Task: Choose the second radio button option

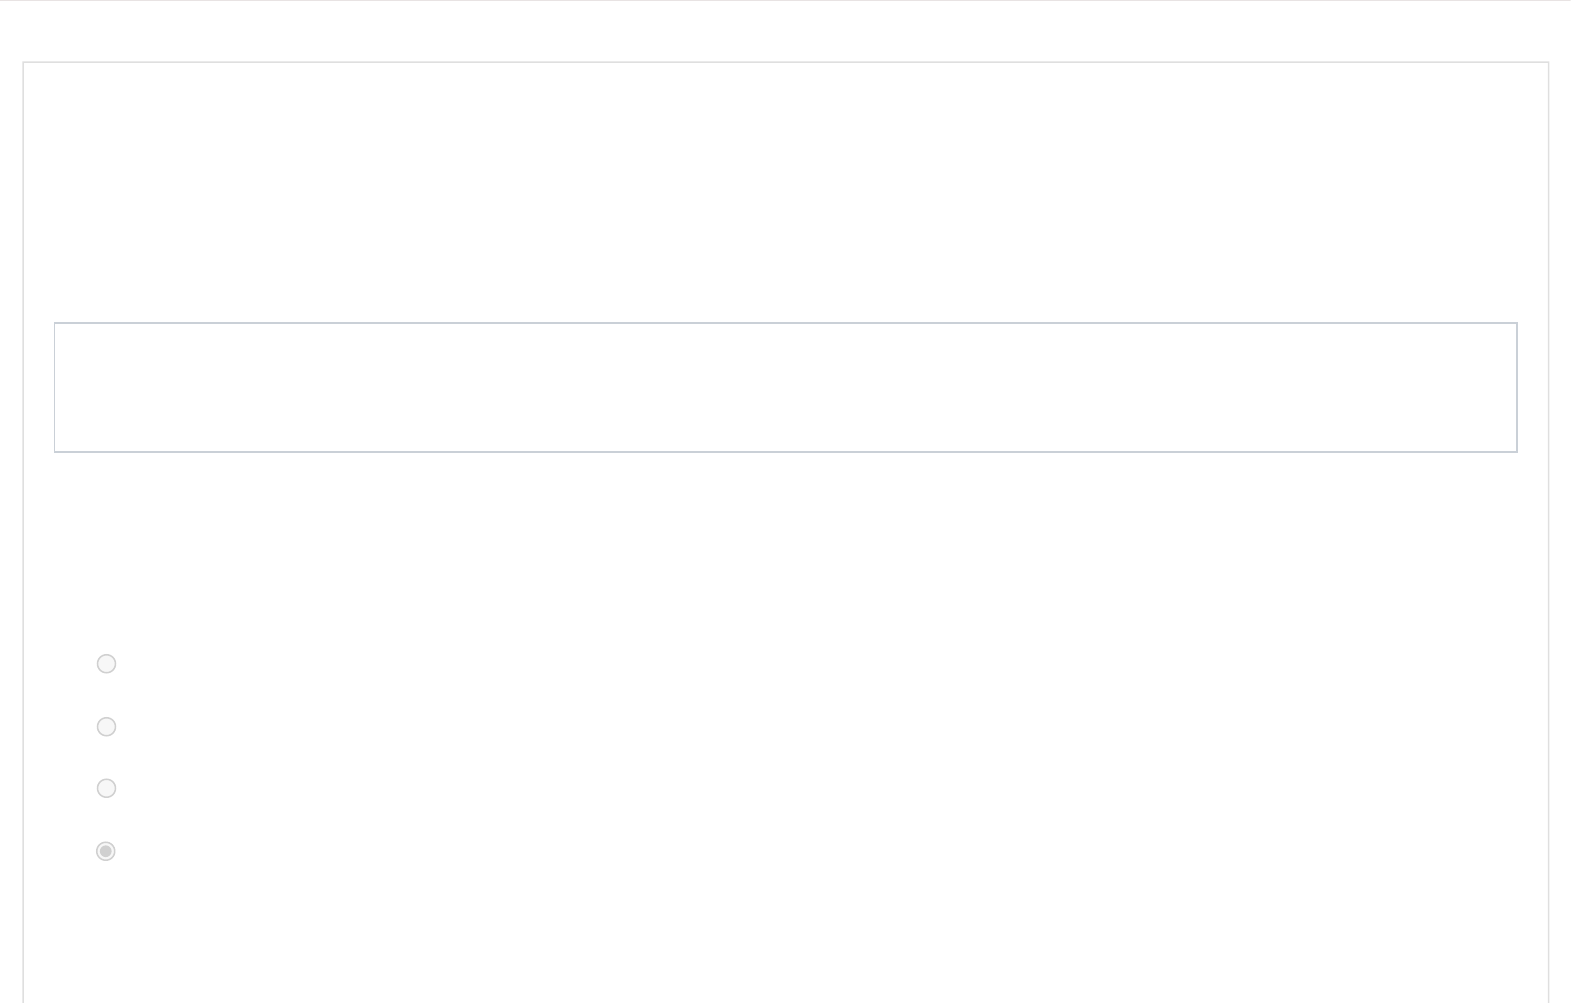Action: coord(106,727)
